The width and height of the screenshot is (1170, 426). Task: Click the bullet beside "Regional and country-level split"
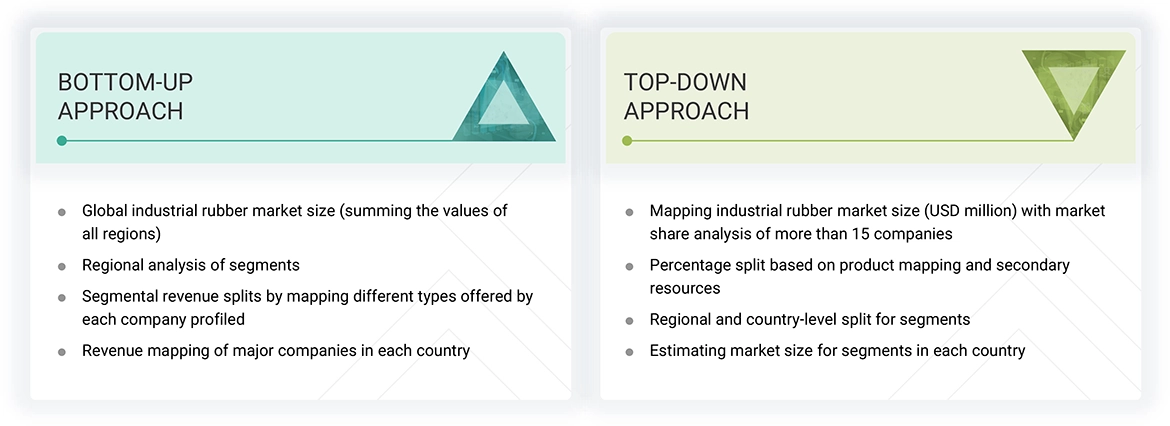tap(629, 322)
